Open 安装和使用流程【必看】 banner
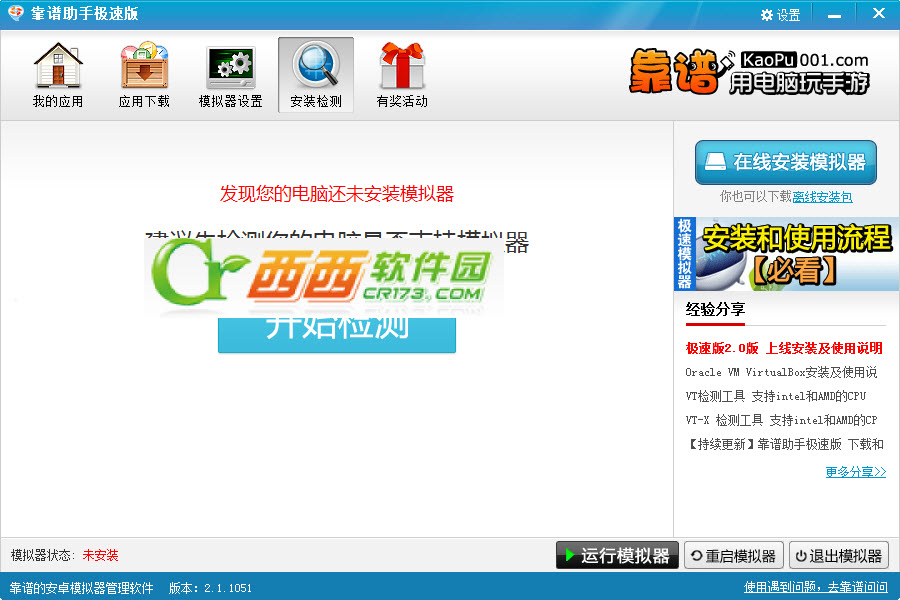This screenshot has width=900, height=600. pos(786,254)
